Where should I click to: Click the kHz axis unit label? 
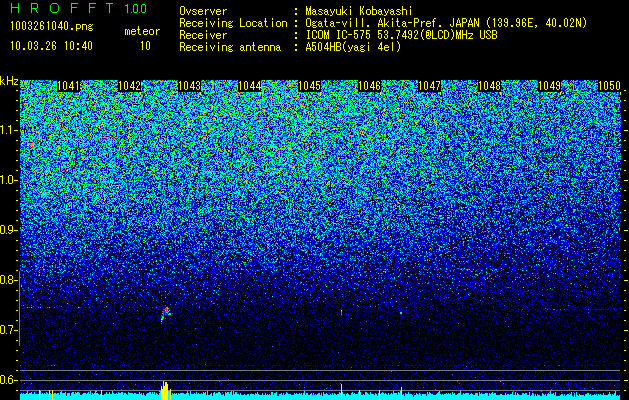click(9, 81)
